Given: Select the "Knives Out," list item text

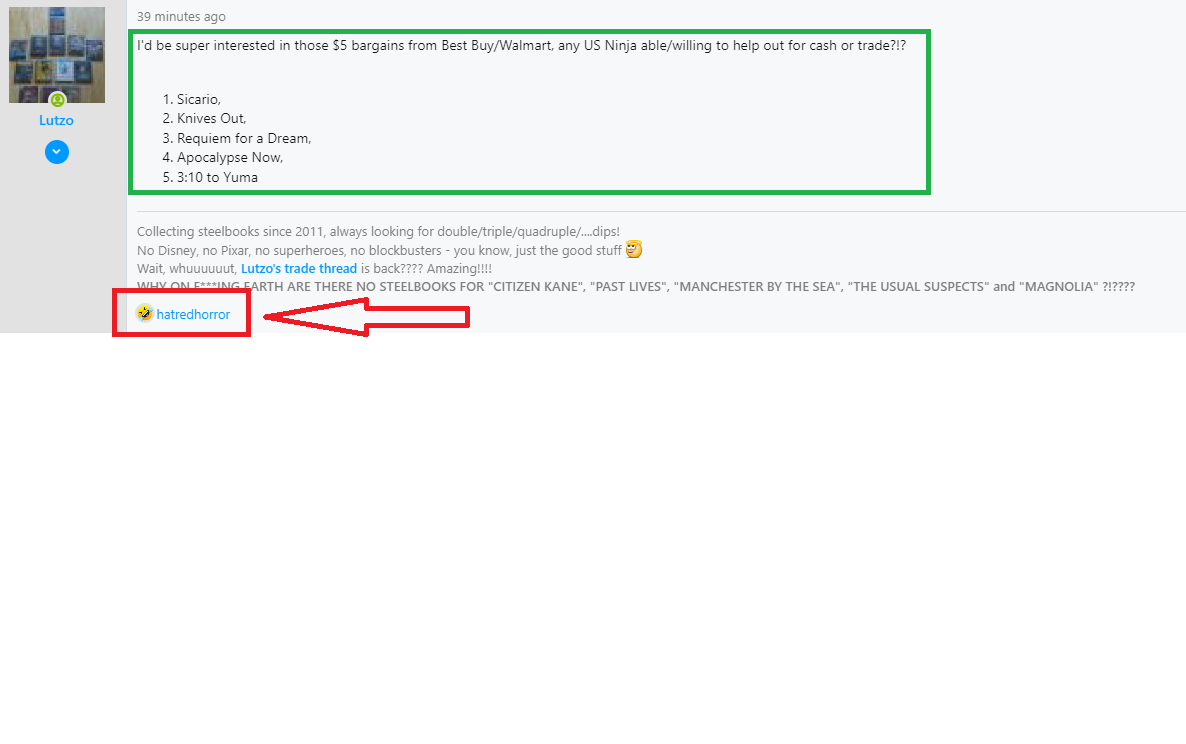Looking at the screenshot, I should coord(212,119).
